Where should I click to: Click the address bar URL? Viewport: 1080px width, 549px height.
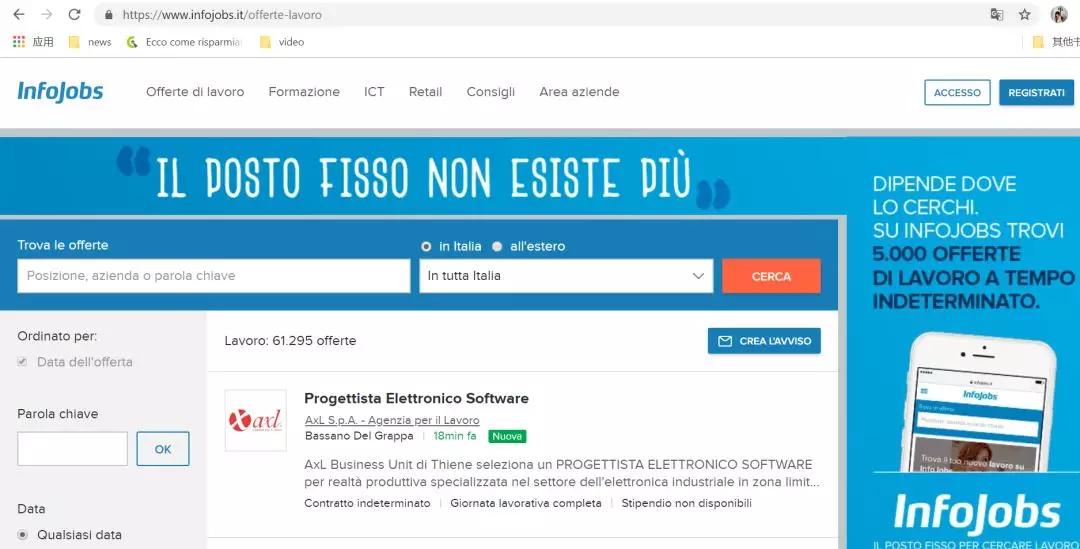(x=222, y=14)
